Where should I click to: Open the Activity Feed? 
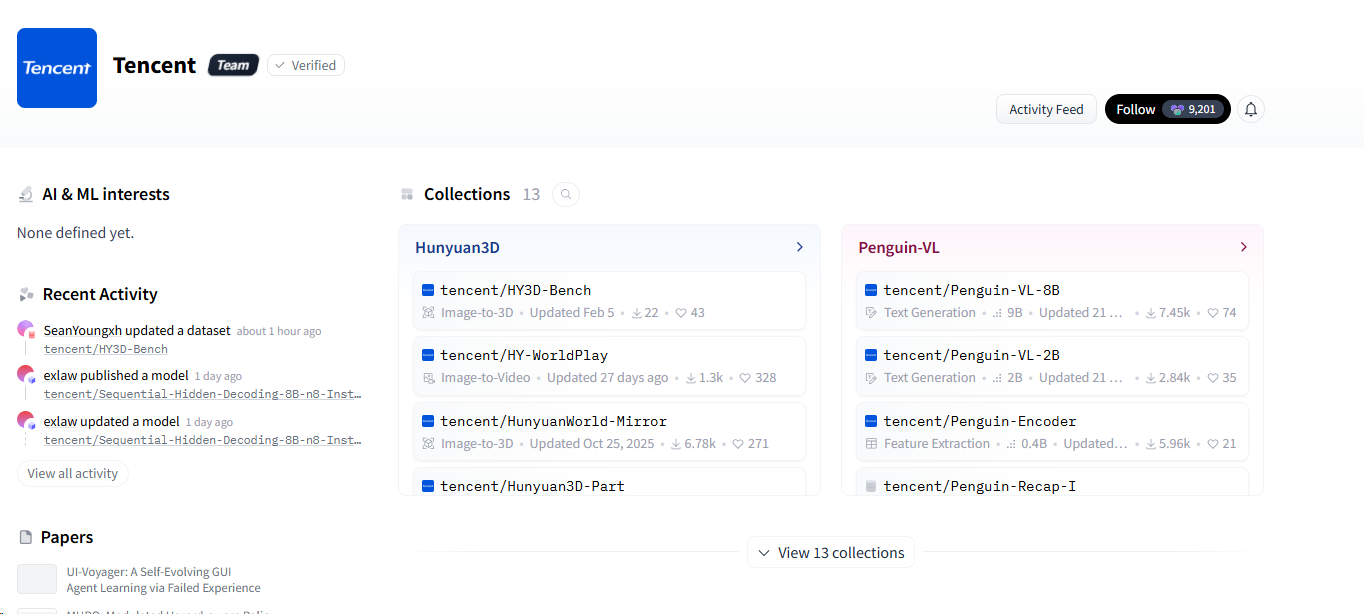tap(1046, 110)
